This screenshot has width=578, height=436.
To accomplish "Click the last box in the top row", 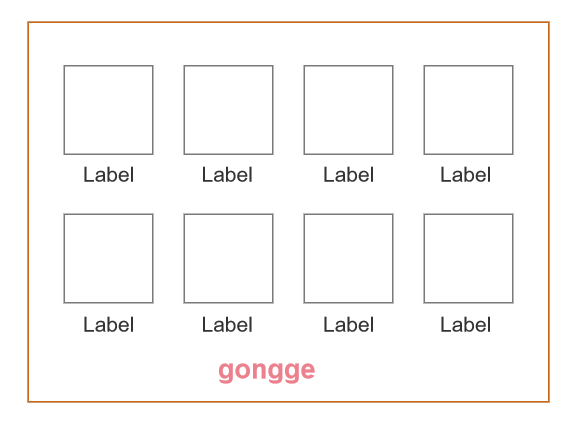I will (469, 110).
